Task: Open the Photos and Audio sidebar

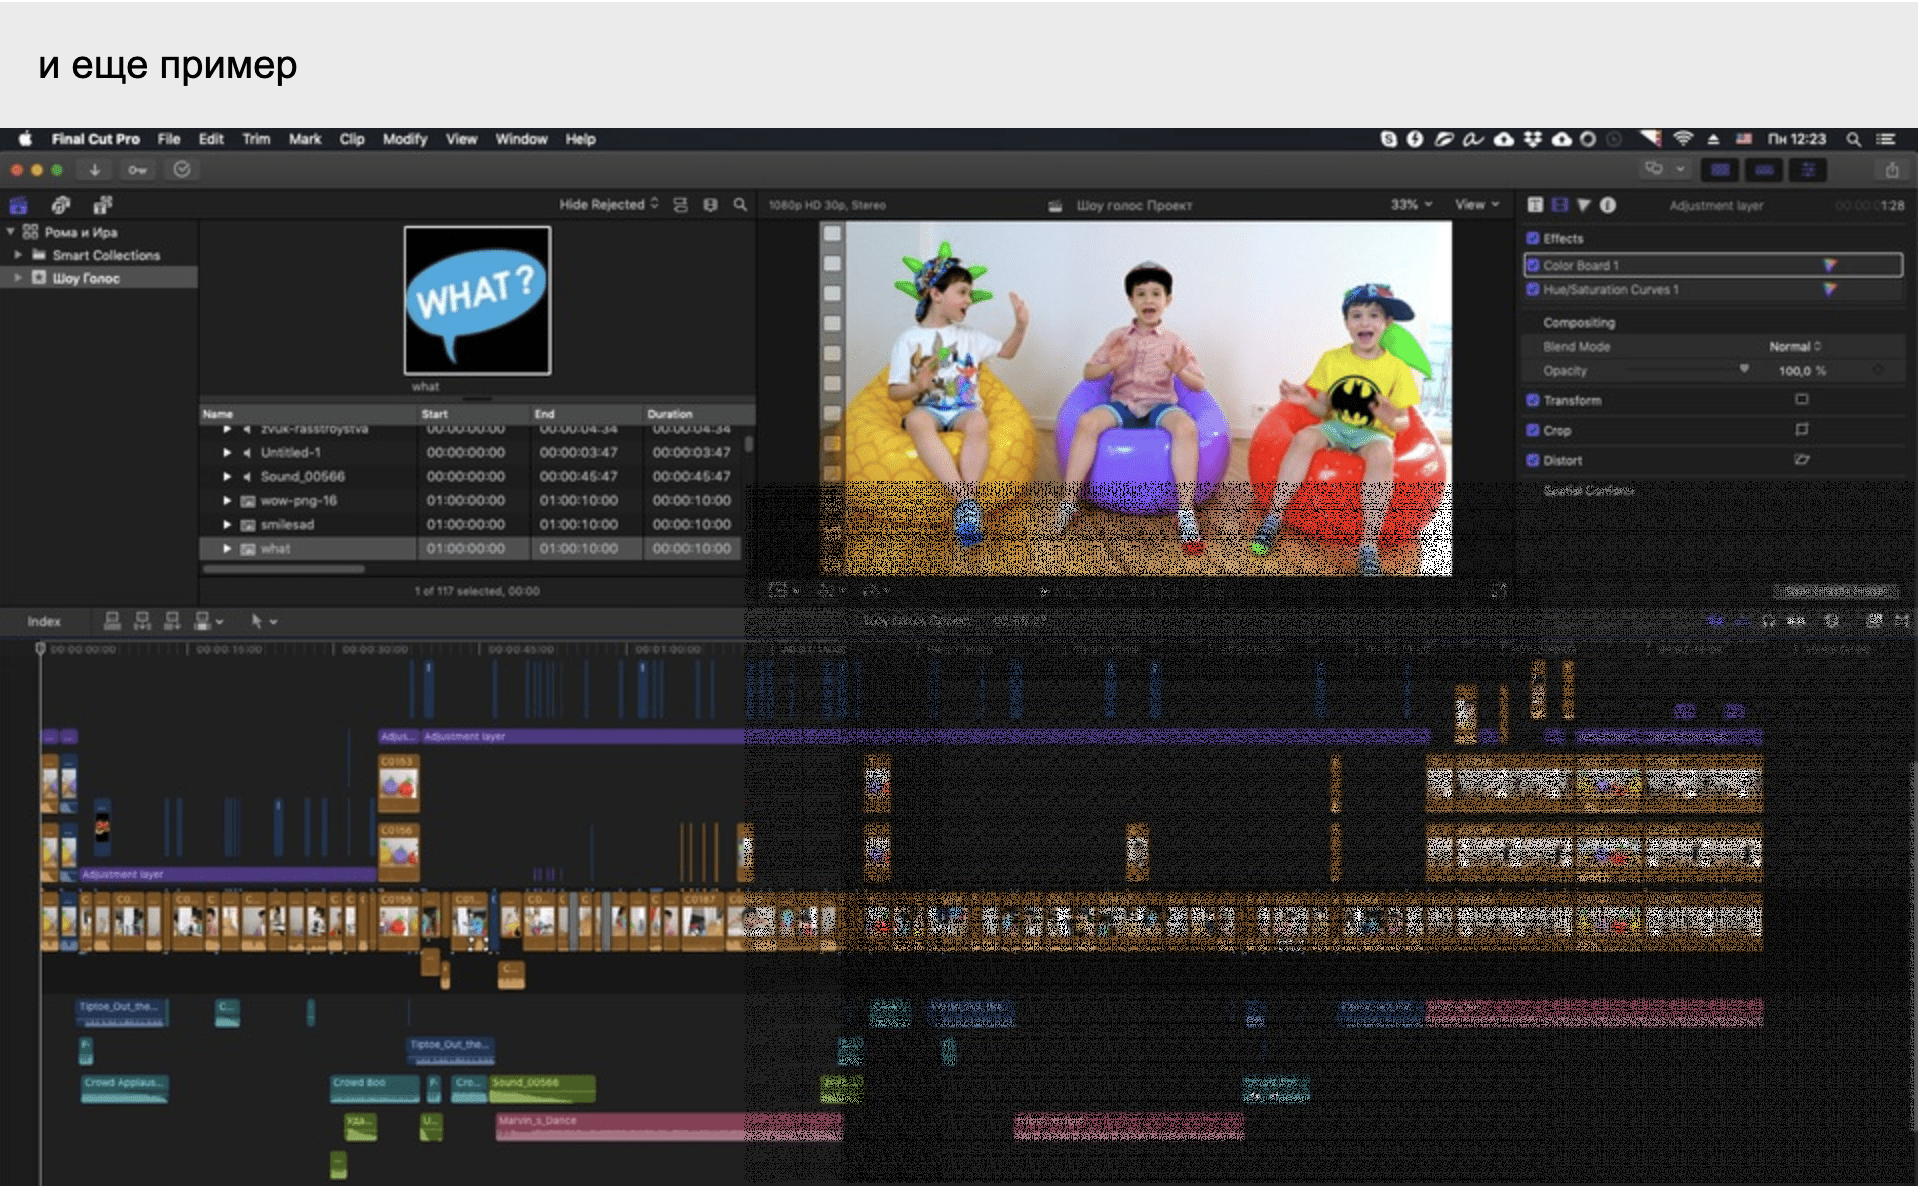Action: [61, 206]
